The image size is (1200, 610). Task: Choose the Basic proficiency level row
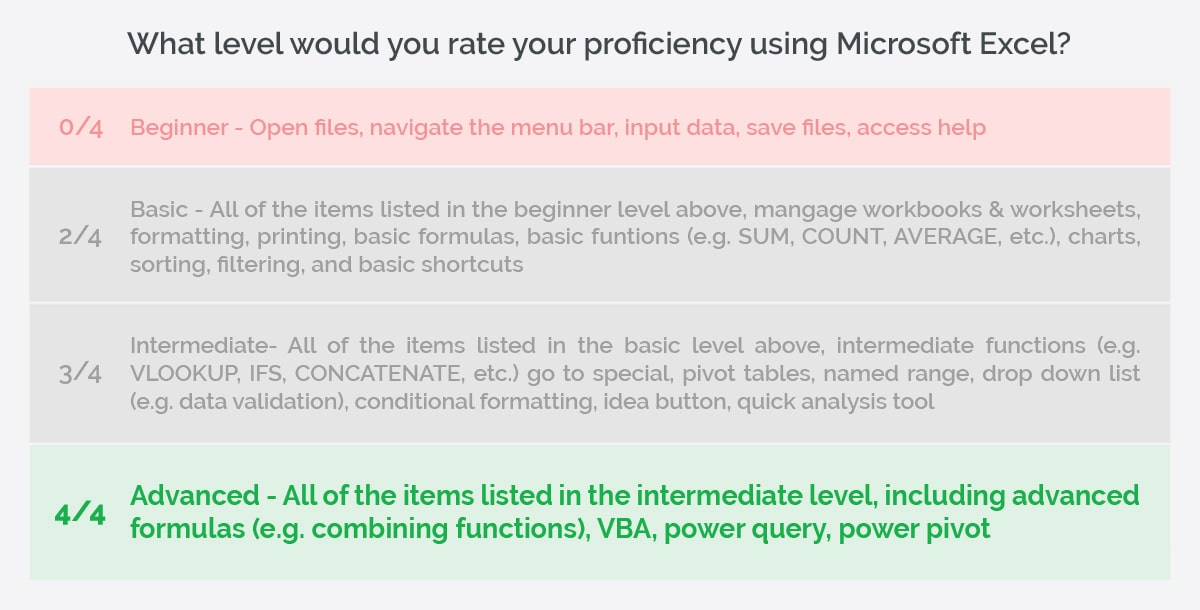pyautogui.click(x=600, y=236)
